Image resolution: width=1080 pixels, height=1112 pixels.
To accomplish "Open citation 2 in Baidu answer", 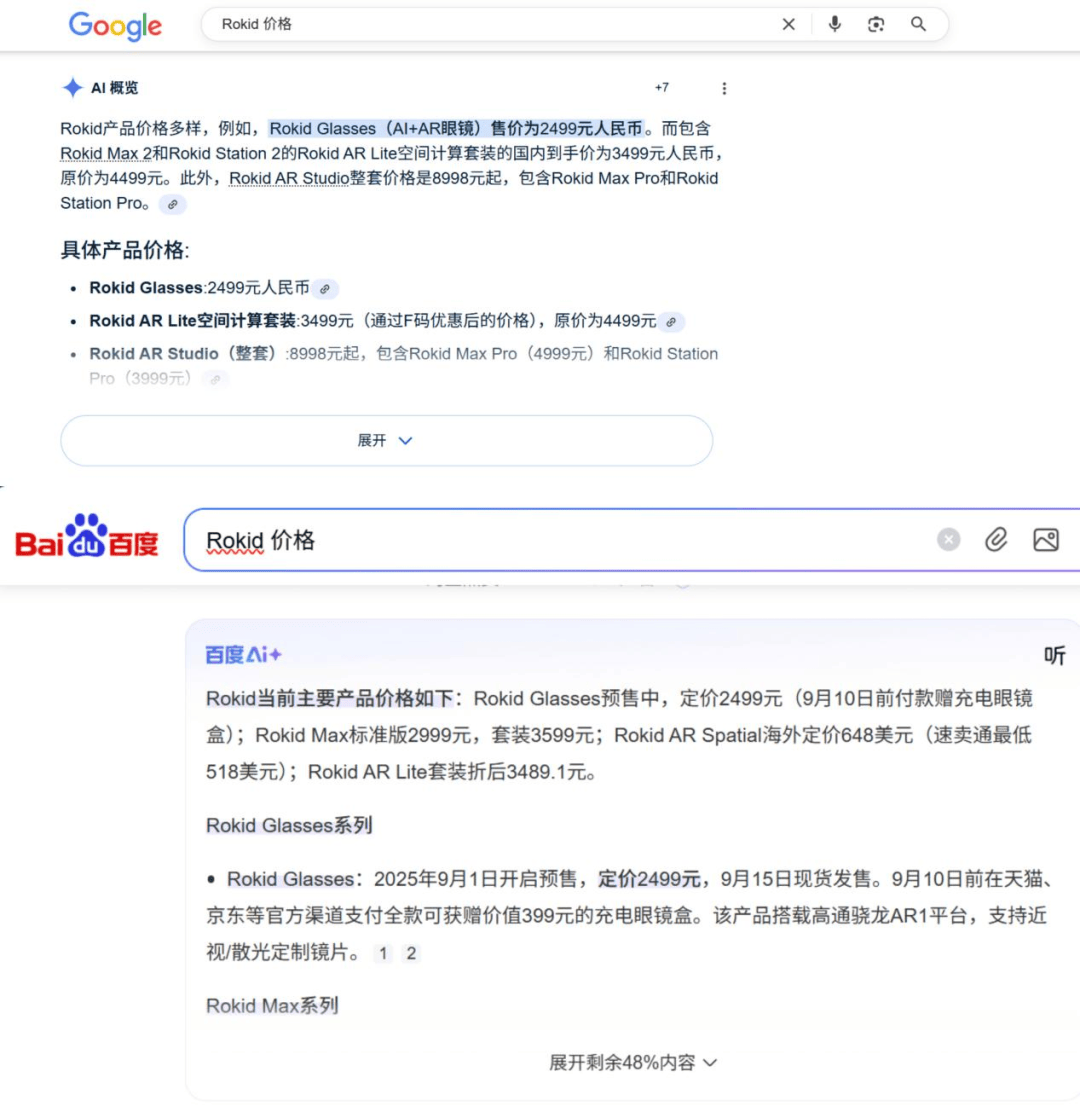I will point(411,953).
